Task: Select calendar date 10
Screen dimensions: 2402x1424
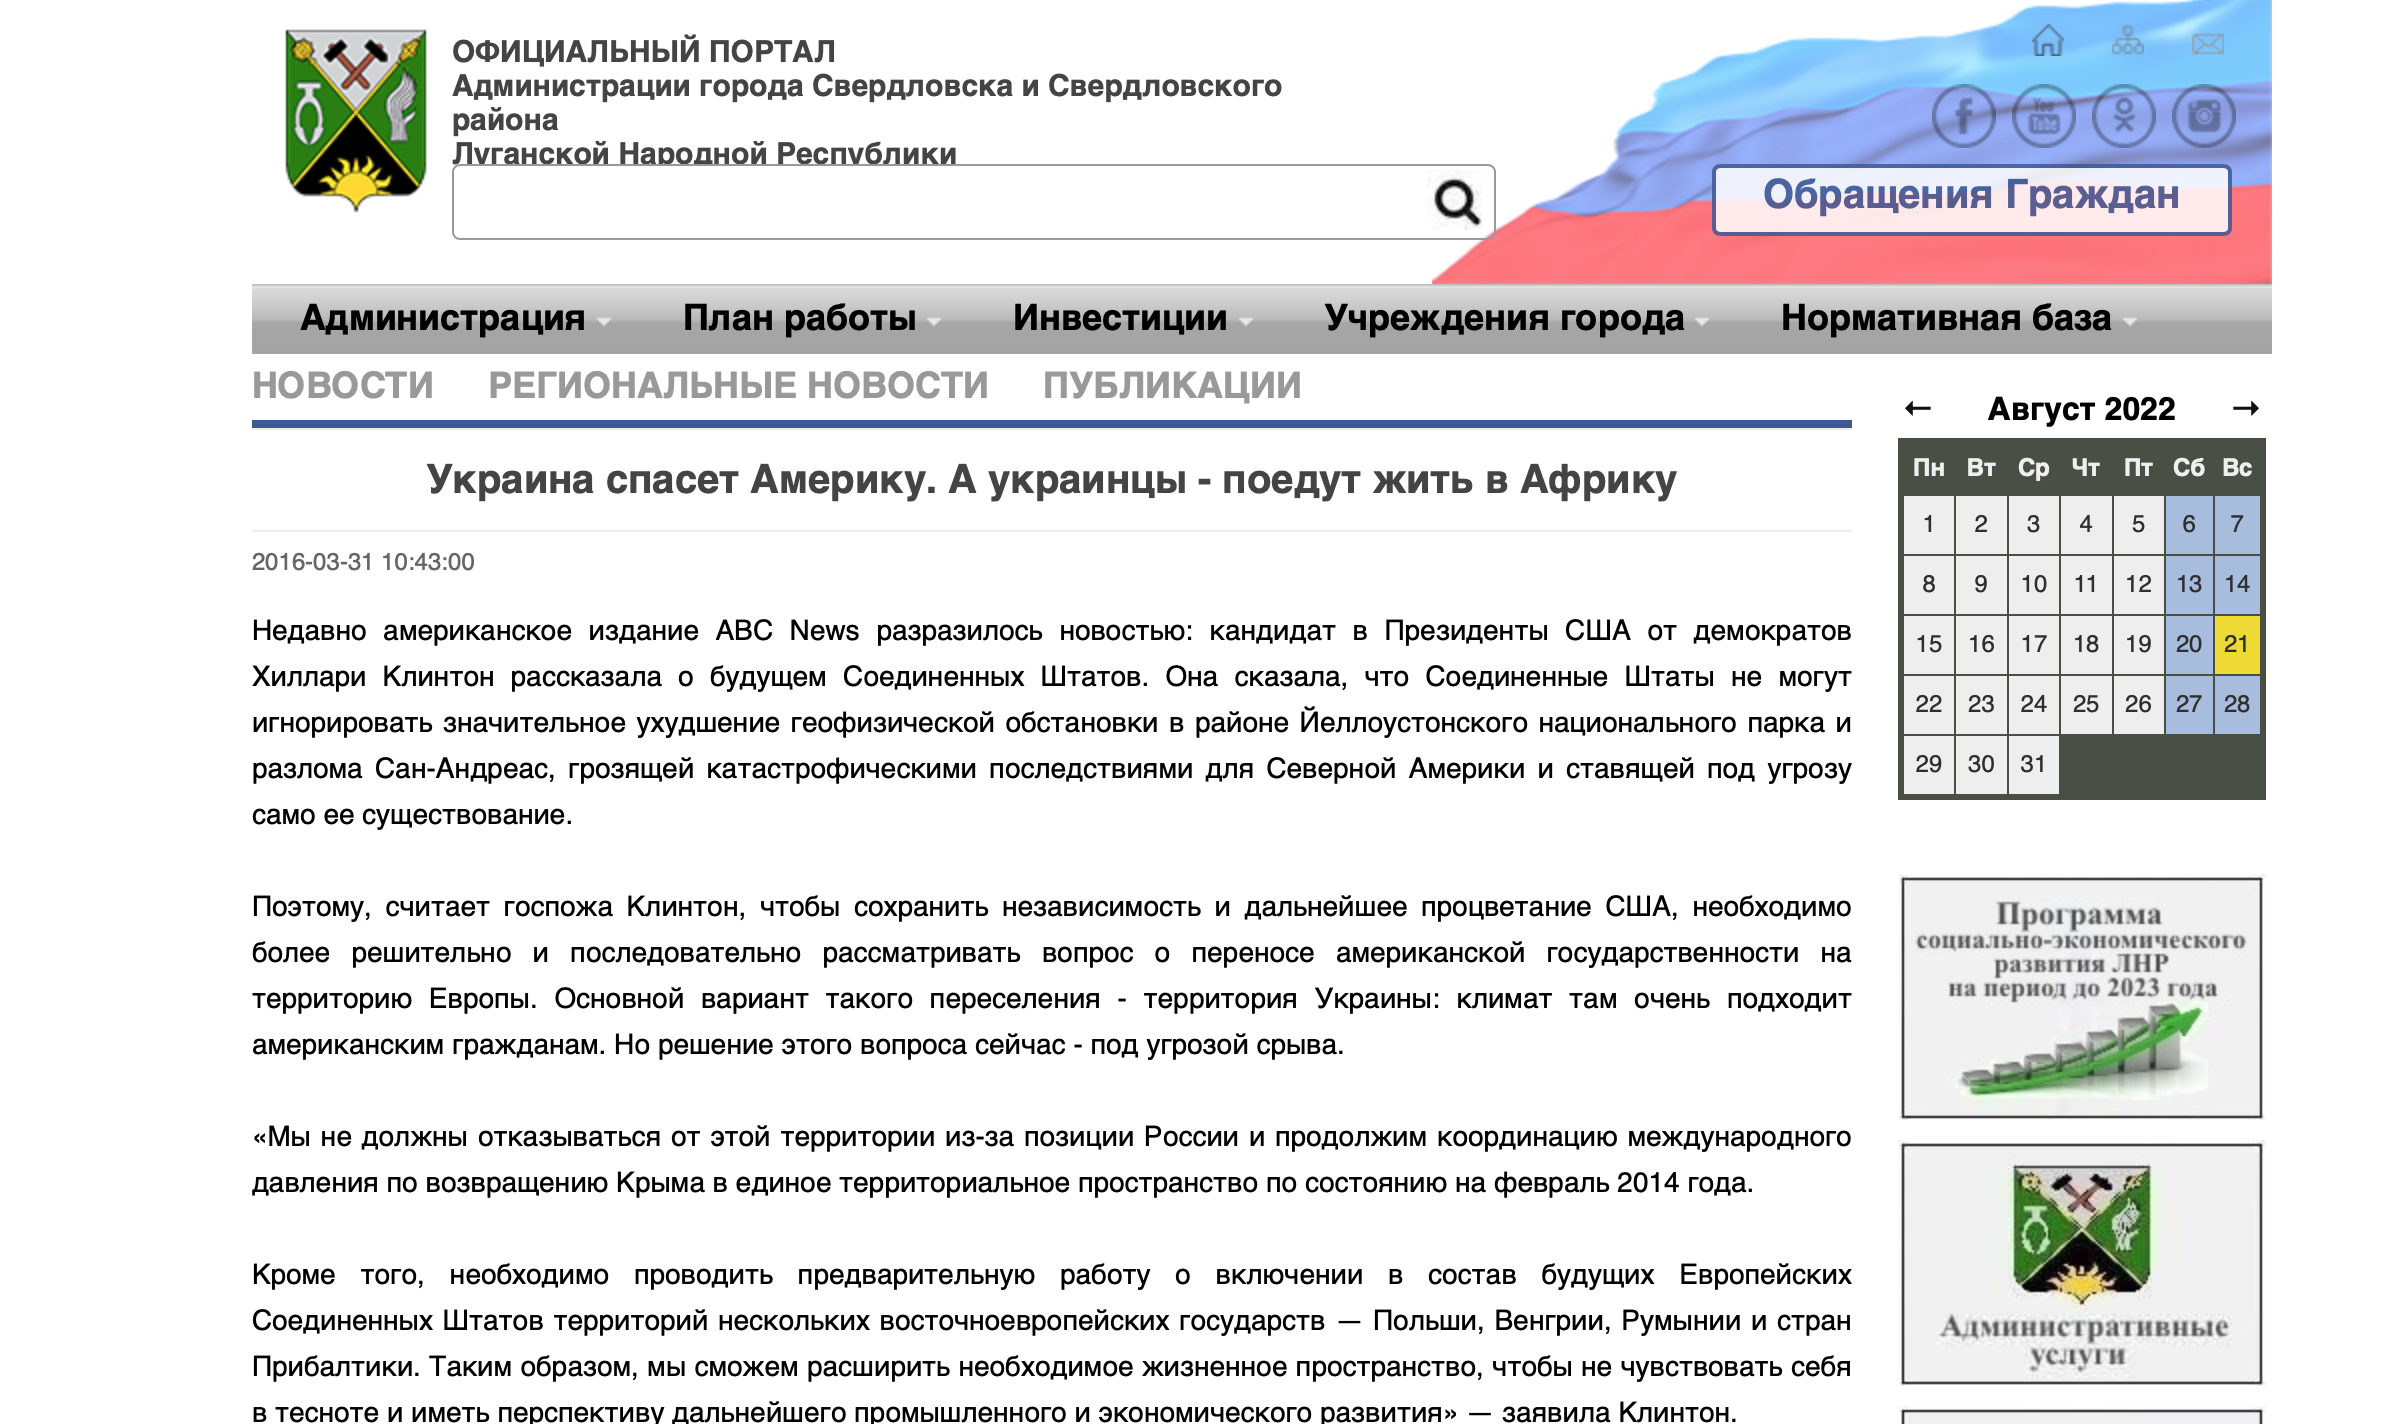Action: 2033,584
